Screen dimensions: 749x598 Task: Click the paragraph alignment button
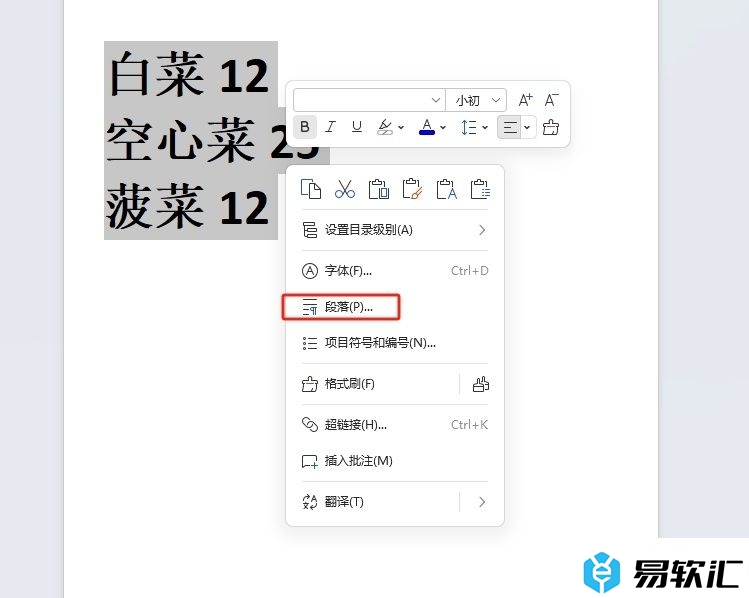click(x=510, y=127)
